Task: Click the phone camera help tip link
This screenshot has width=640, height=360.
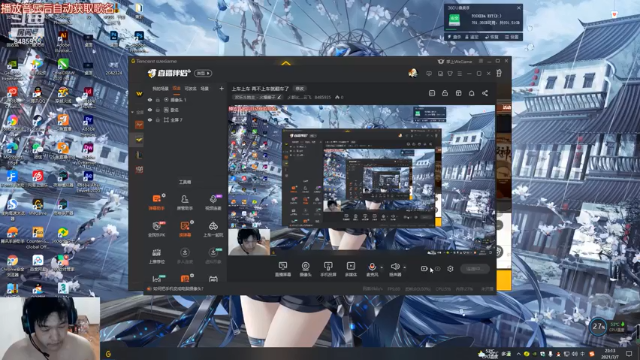Action: [176, 289]
